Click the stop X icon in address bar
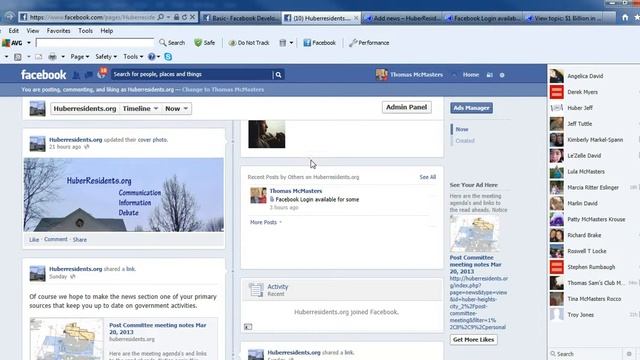 193,17
